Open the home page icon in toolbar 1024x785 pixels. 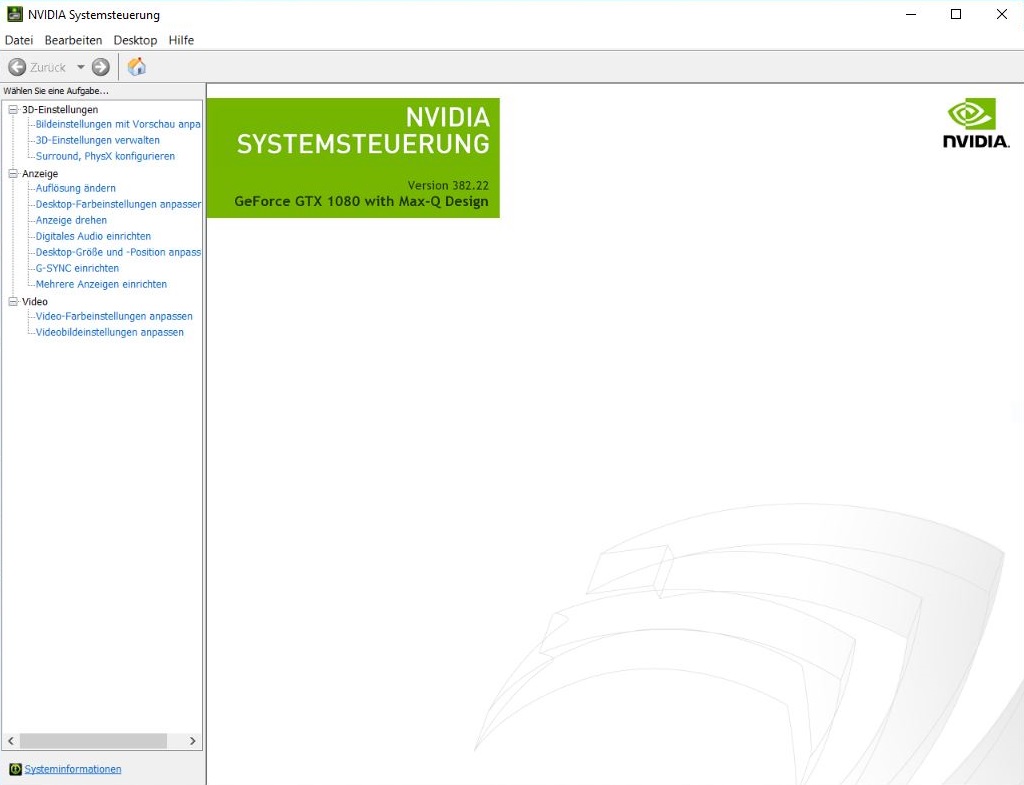tap(136, 67)
